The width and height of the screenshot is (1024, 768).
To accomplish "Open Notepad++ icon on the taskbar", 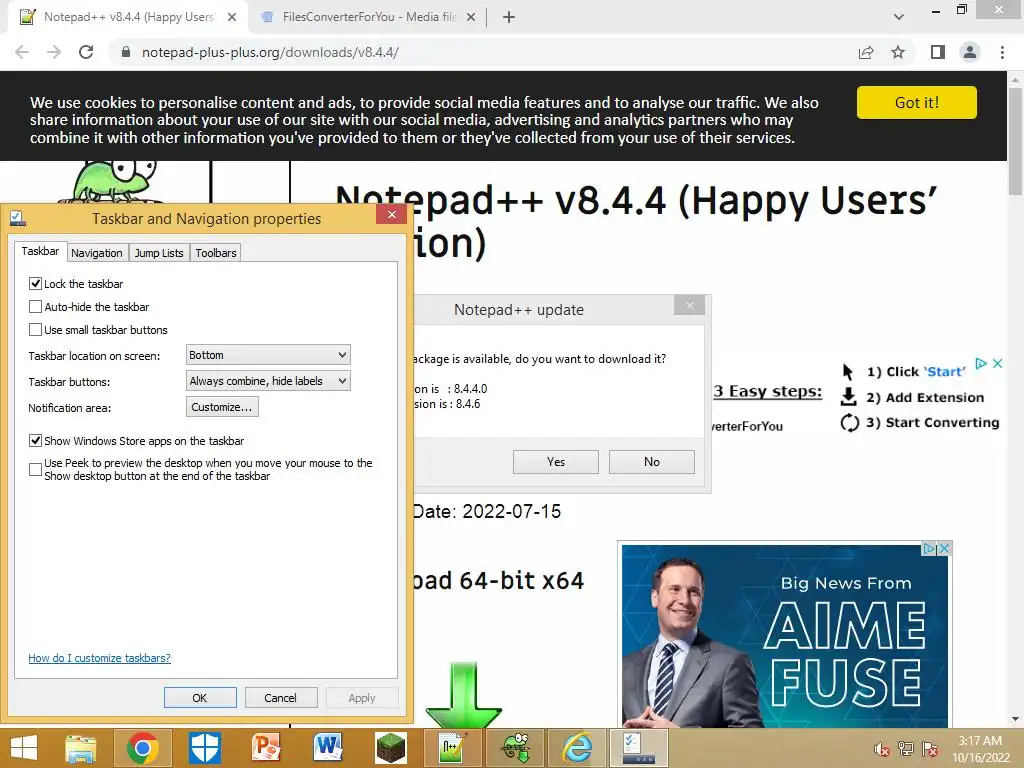I will (453, 748).
